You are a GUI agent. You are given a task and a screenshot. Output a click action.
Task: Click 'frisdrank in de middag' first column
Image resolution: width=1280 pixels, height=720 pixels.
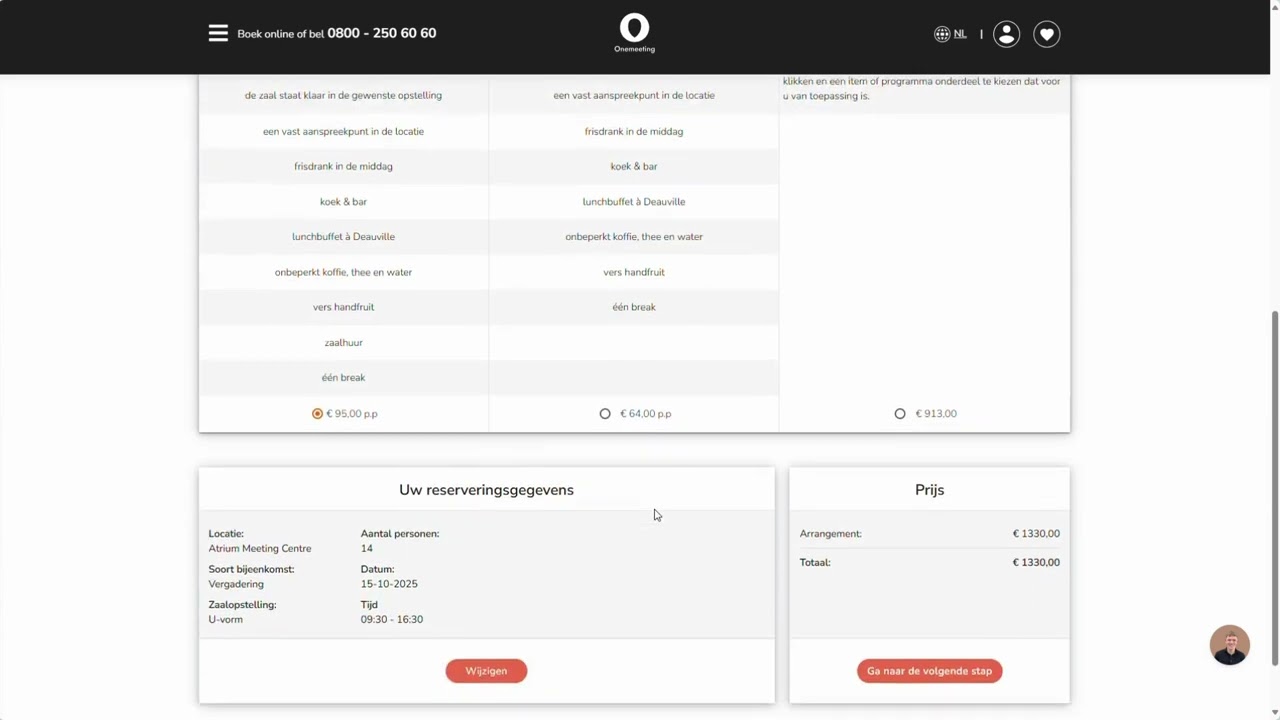pos(343,166)
